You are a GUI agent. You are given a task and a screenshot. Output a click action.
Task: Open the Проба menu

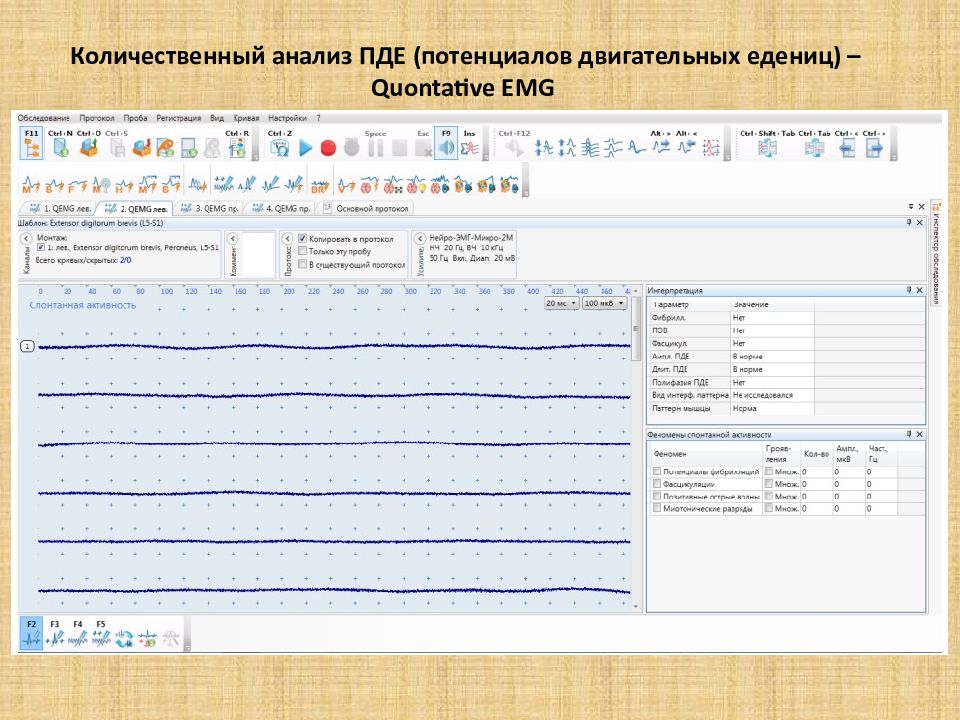(x=135, y=118)
